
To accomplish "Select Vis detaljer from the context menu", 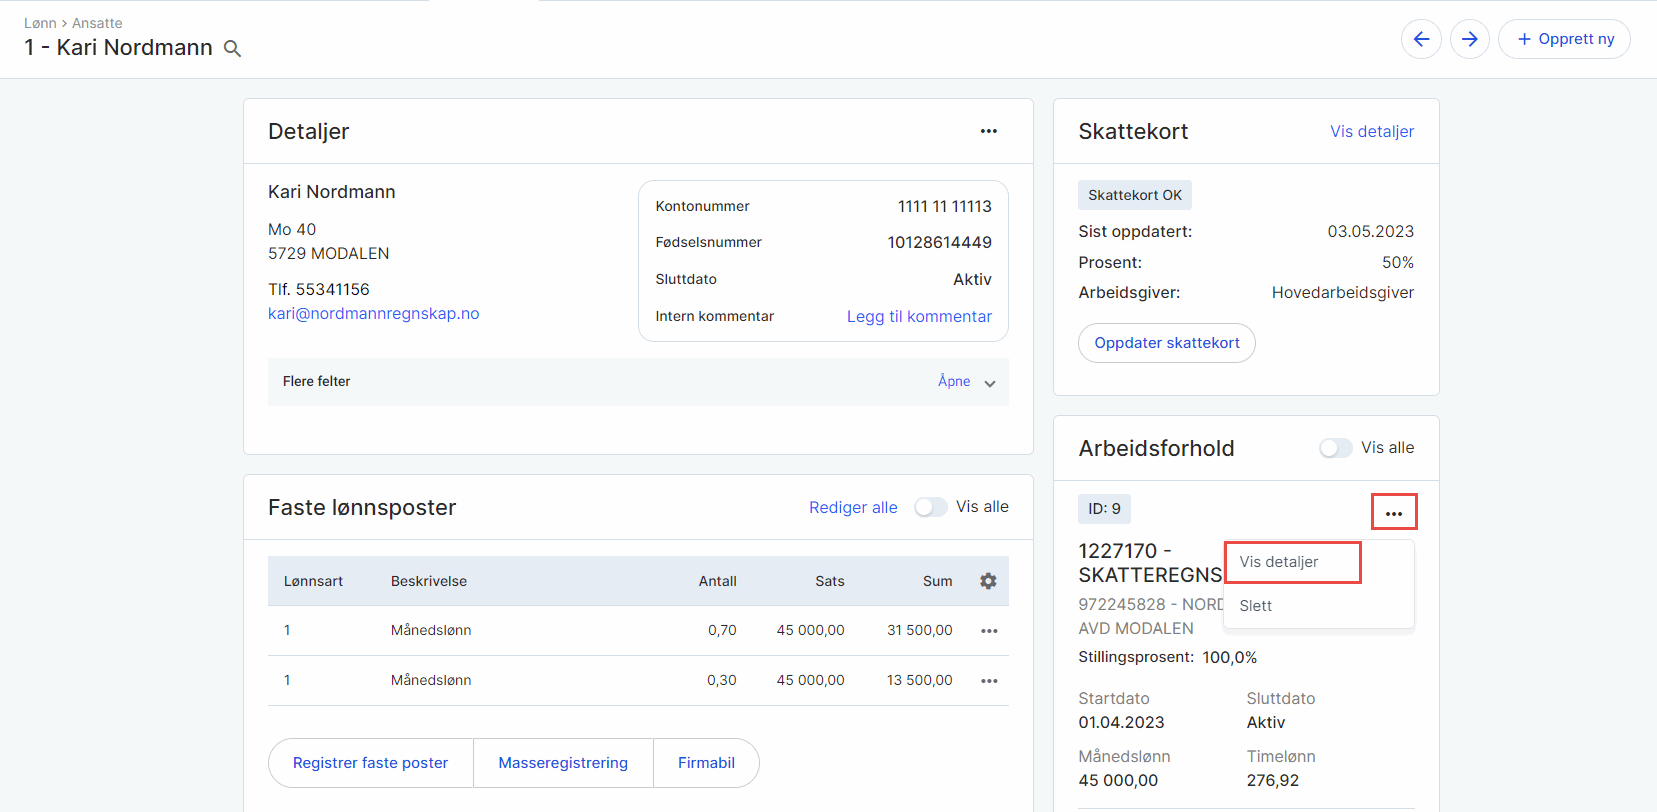I will click(x=1279, y=562).
